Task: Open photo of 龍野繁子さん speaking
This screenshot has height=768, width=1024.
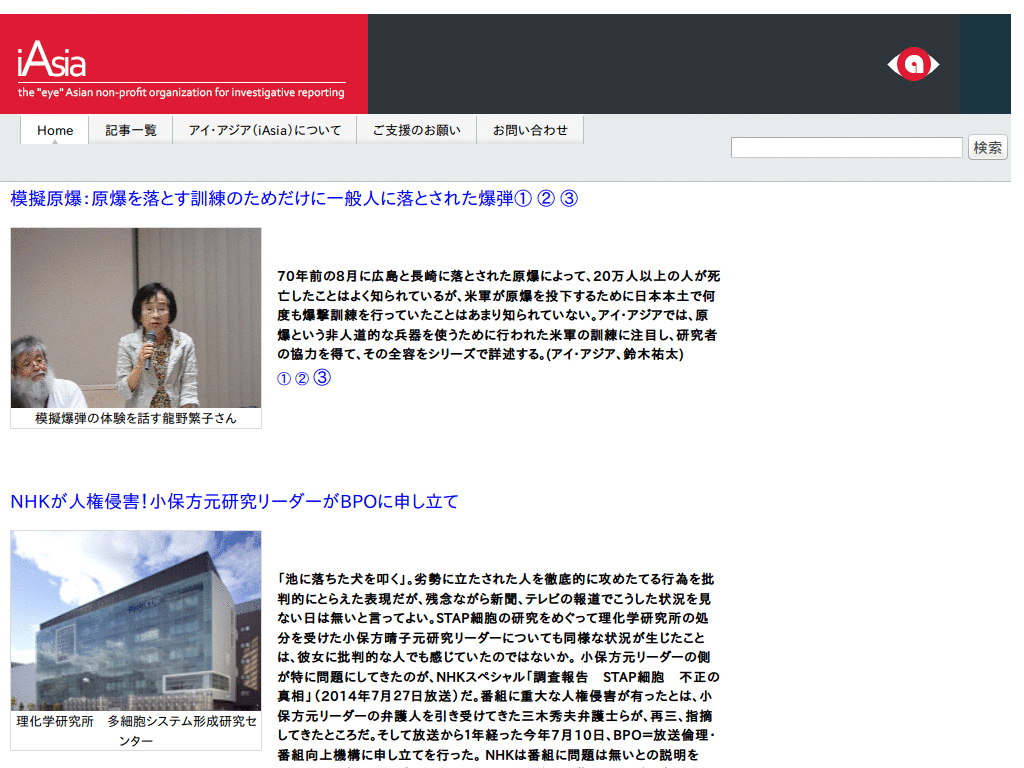Action: (136, 318)
